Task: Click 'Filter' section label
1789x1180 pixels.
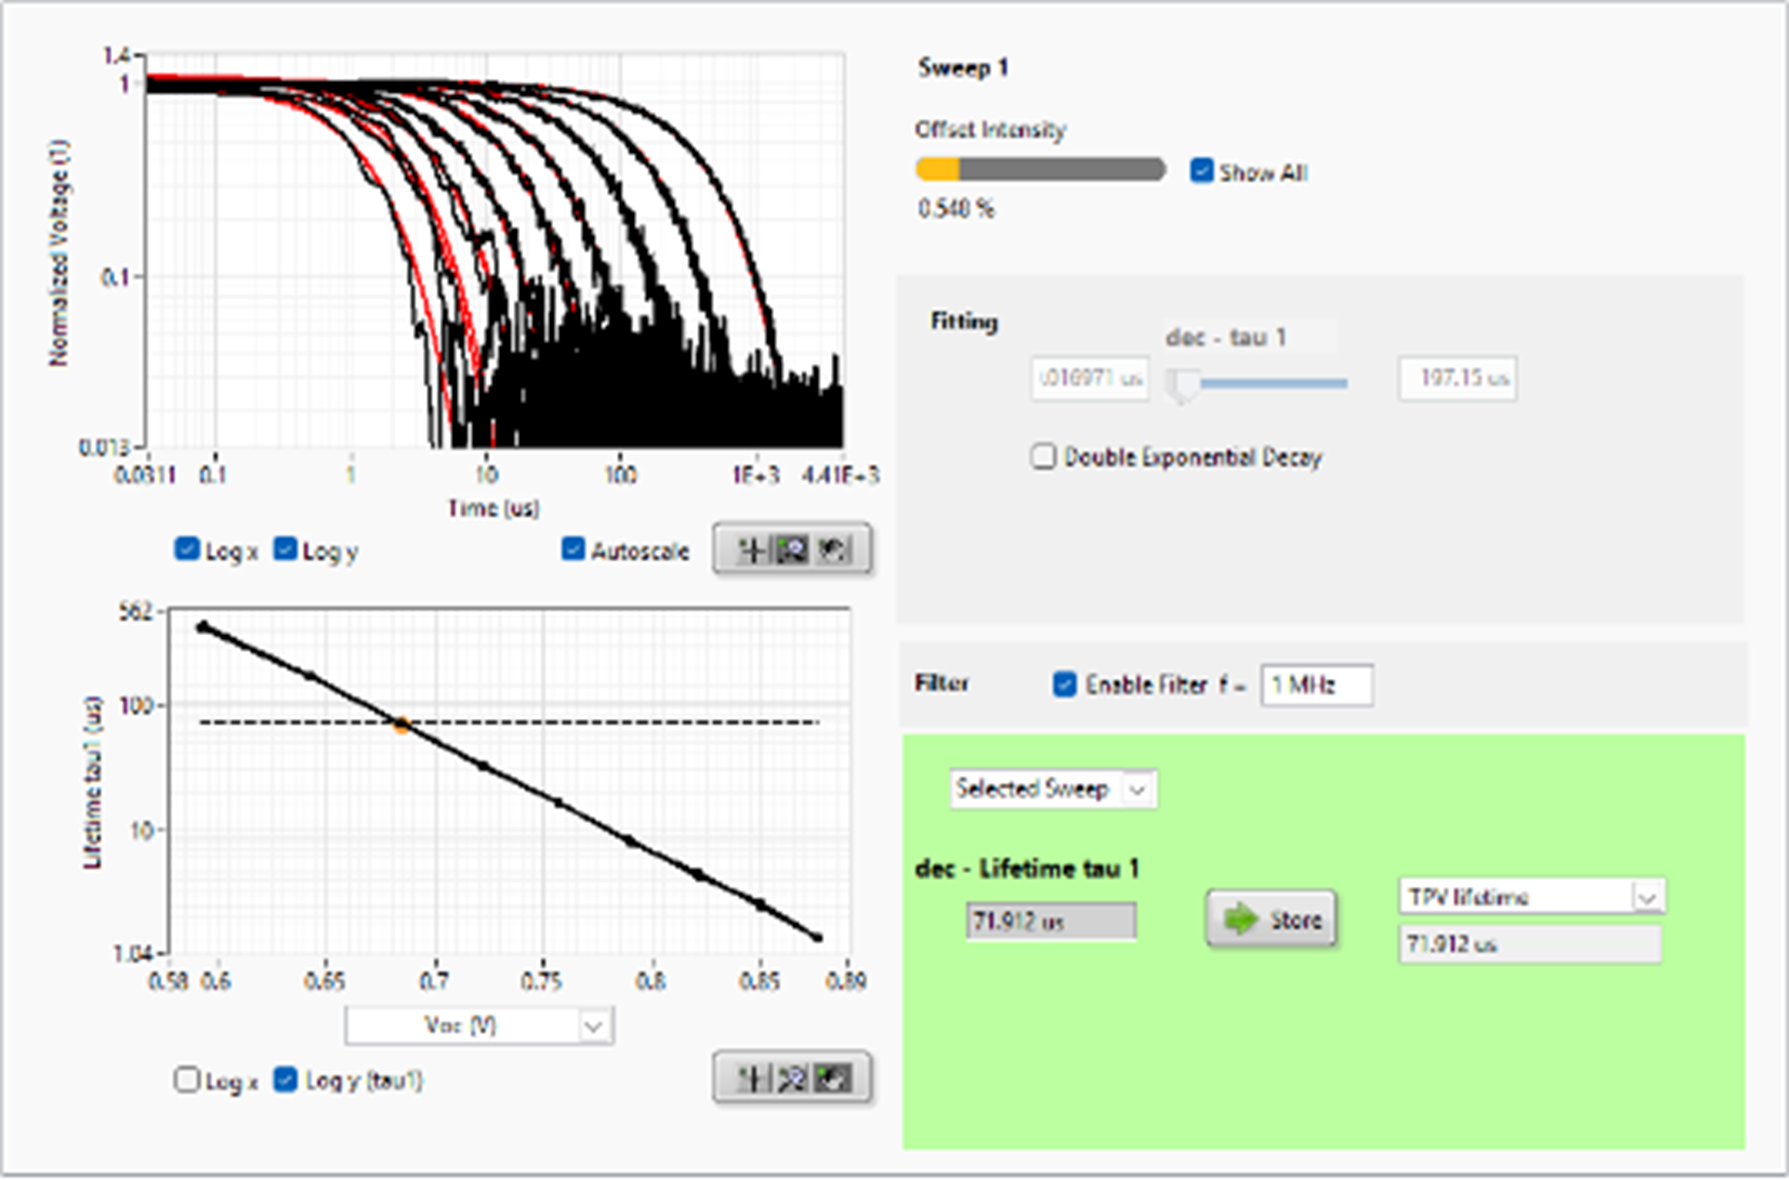Action: [x=941, y=683]
